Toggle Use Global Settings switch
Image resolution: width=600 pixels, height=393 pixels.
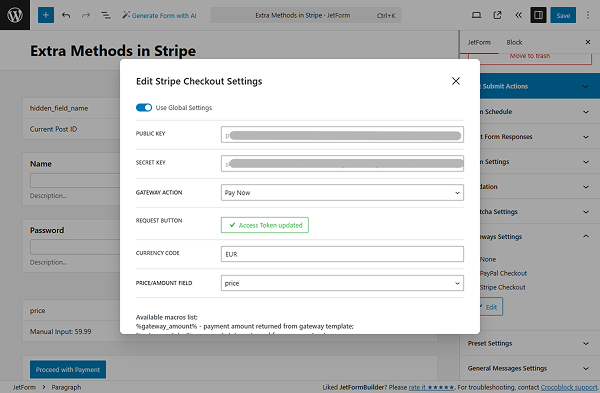[x=144, y=108]
